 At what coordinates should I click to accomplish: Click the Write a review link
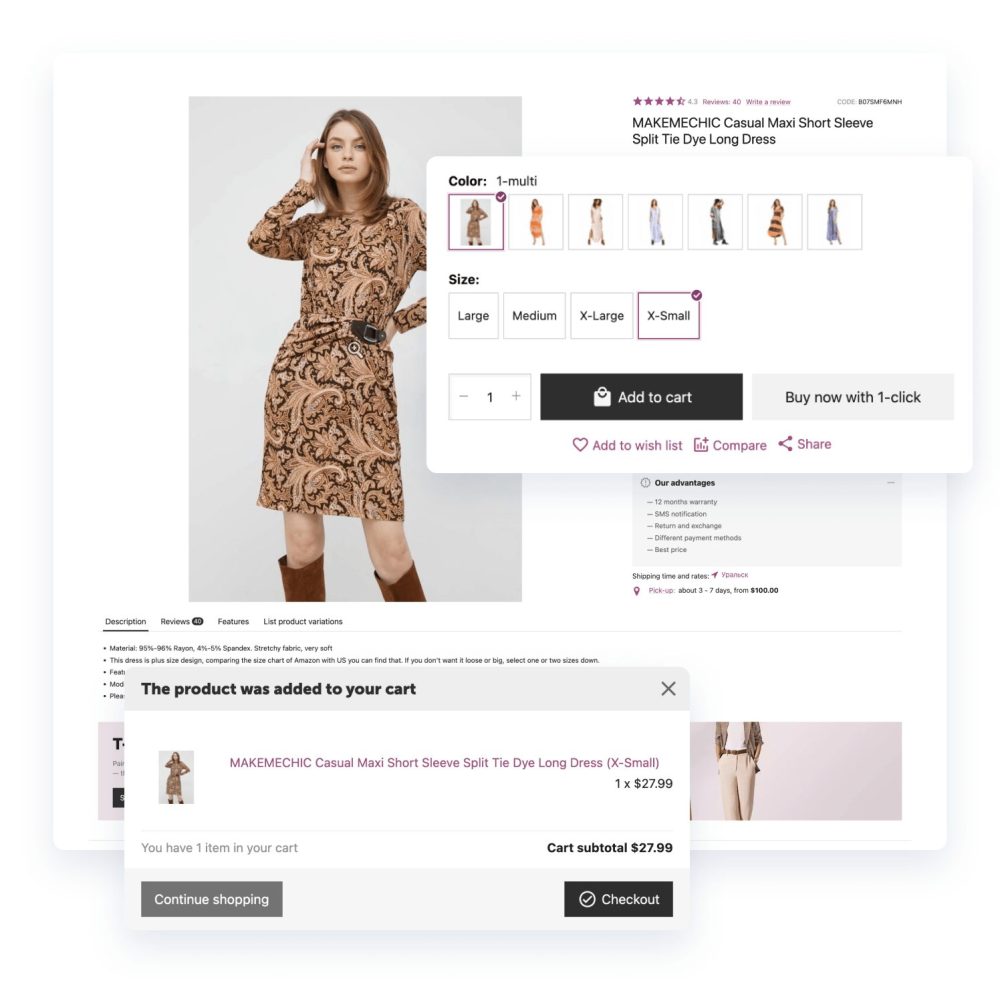pyautogui.click(x=768, y=102)
